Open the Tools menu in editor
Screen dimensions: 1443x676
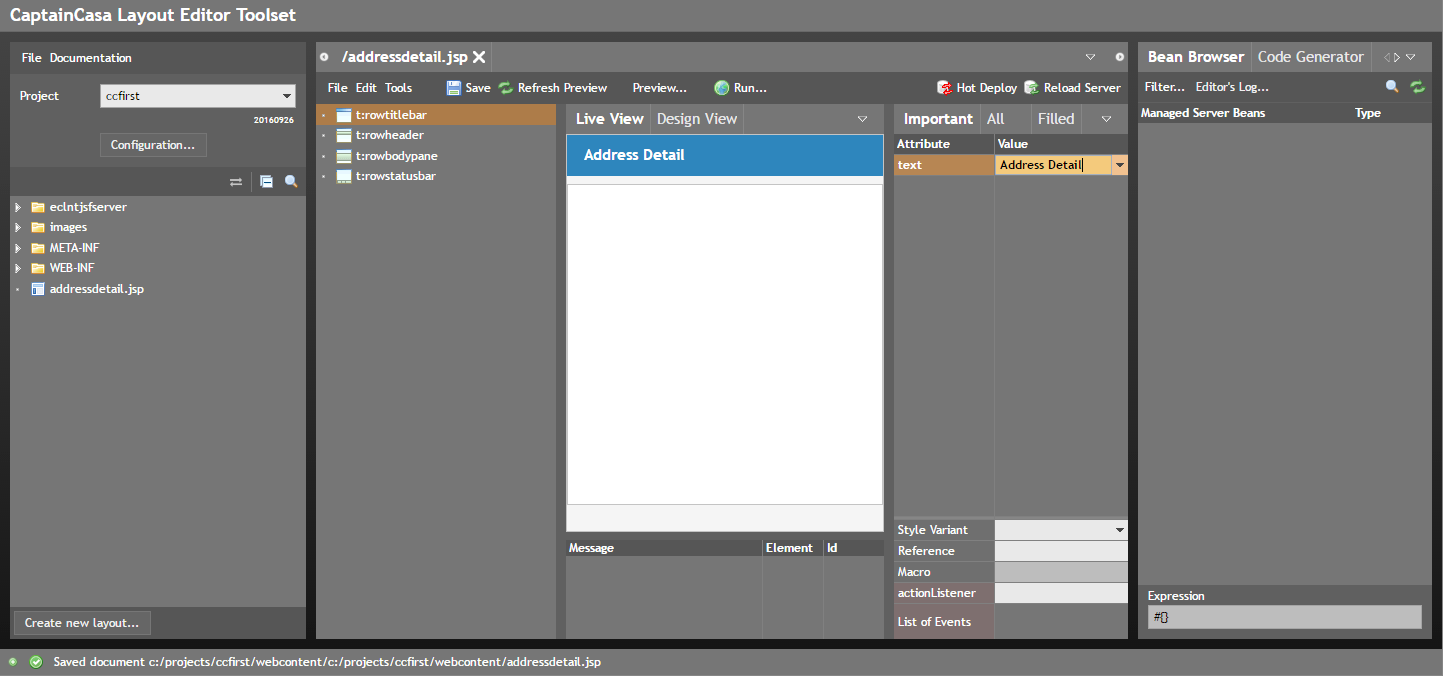(398, 88)
